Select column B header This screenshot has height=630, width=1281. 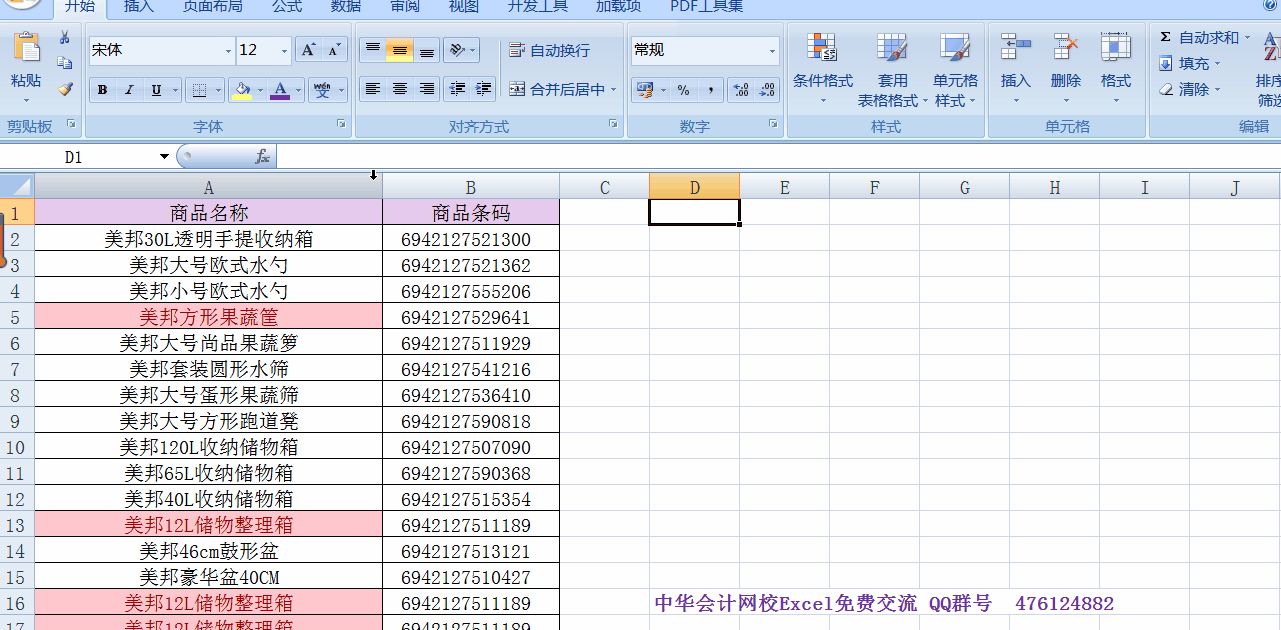[471, 187]
